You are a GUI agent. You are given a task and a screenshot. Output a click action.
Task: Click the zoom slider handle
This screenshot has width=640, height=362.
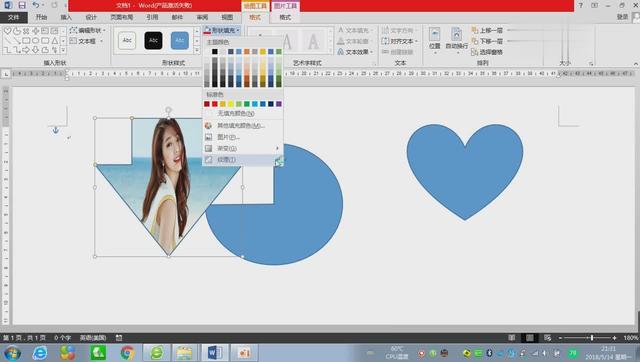tap(592, 338)
